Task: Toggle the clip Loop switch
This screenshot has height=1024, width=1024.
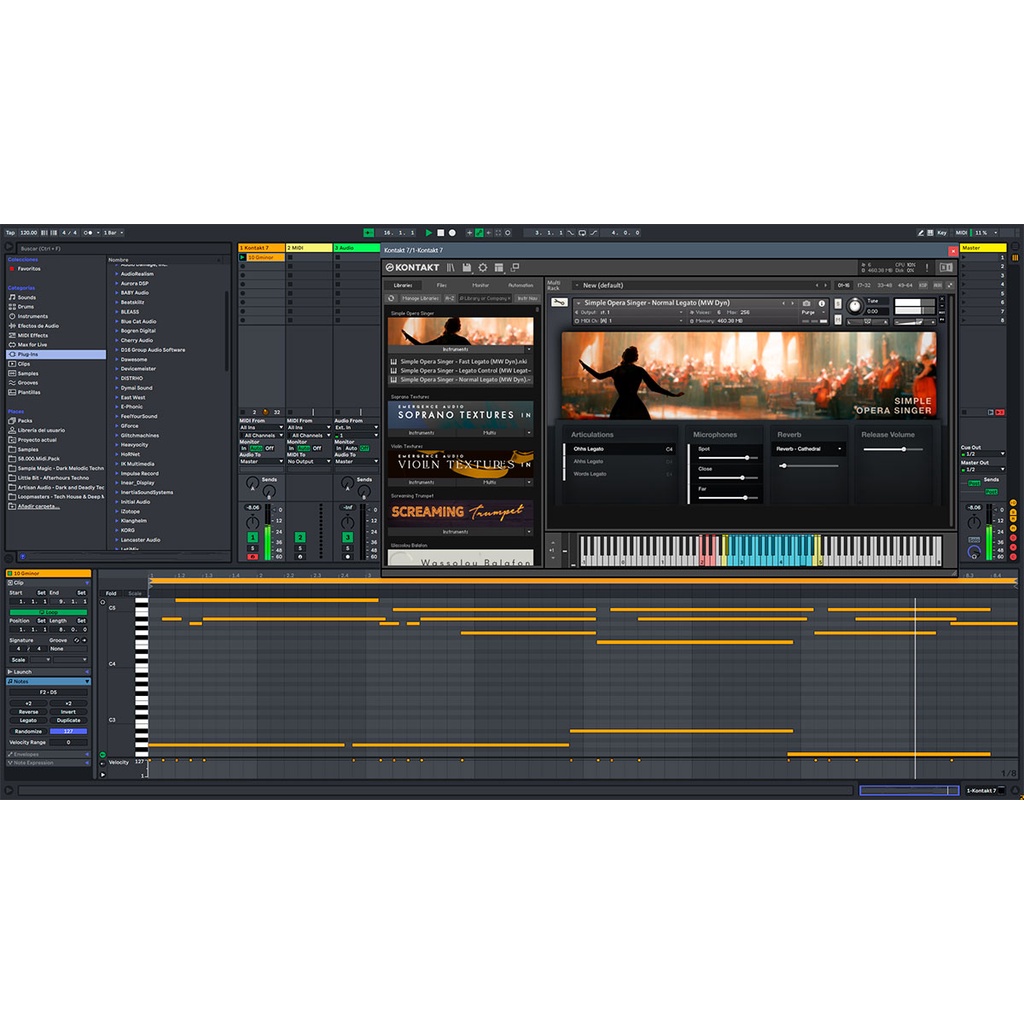Action: [48, 612]
